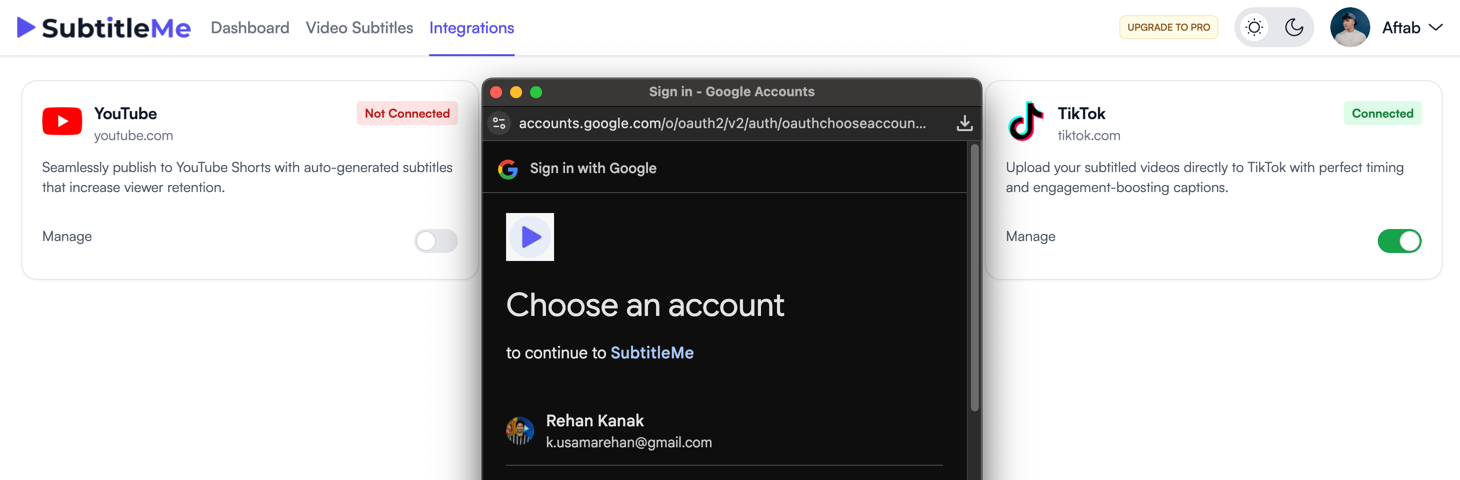
Task: Click the SubtitleMe app icon in popup
Action: (x=530, y=237)
